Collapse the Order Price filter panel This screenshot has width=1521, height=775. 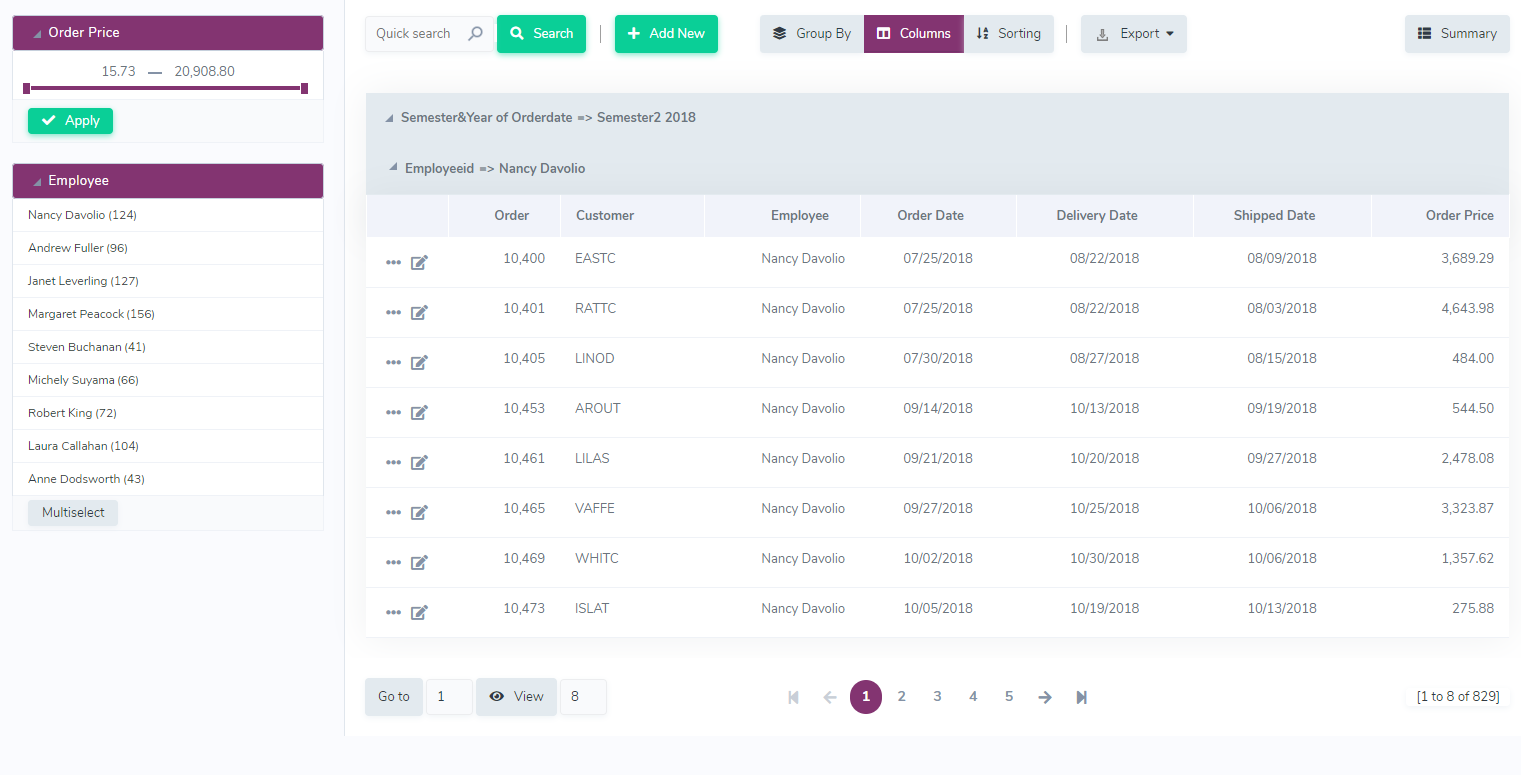coord(37,33)
